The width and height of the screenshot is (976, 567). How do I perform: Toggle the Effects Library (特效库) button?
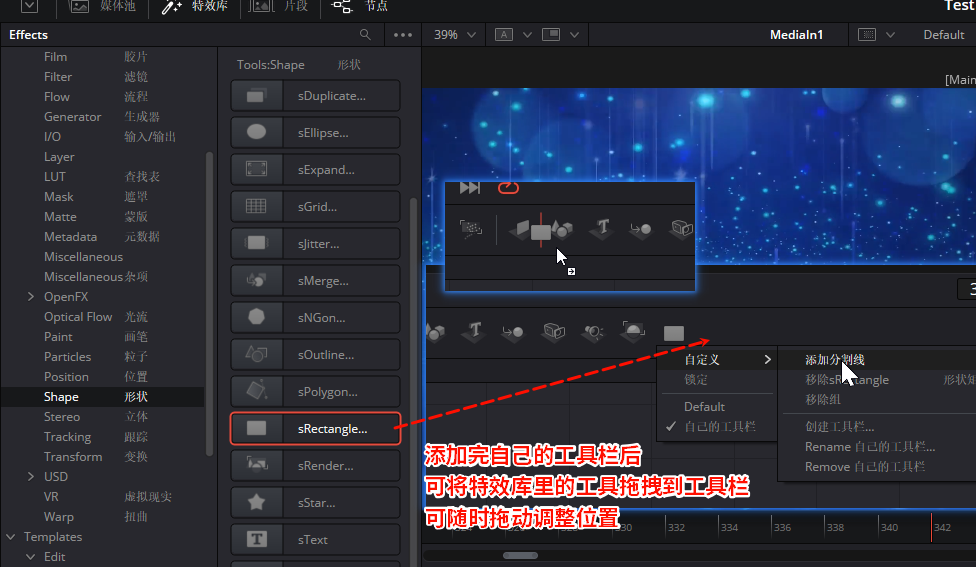[x=194, y=7]
